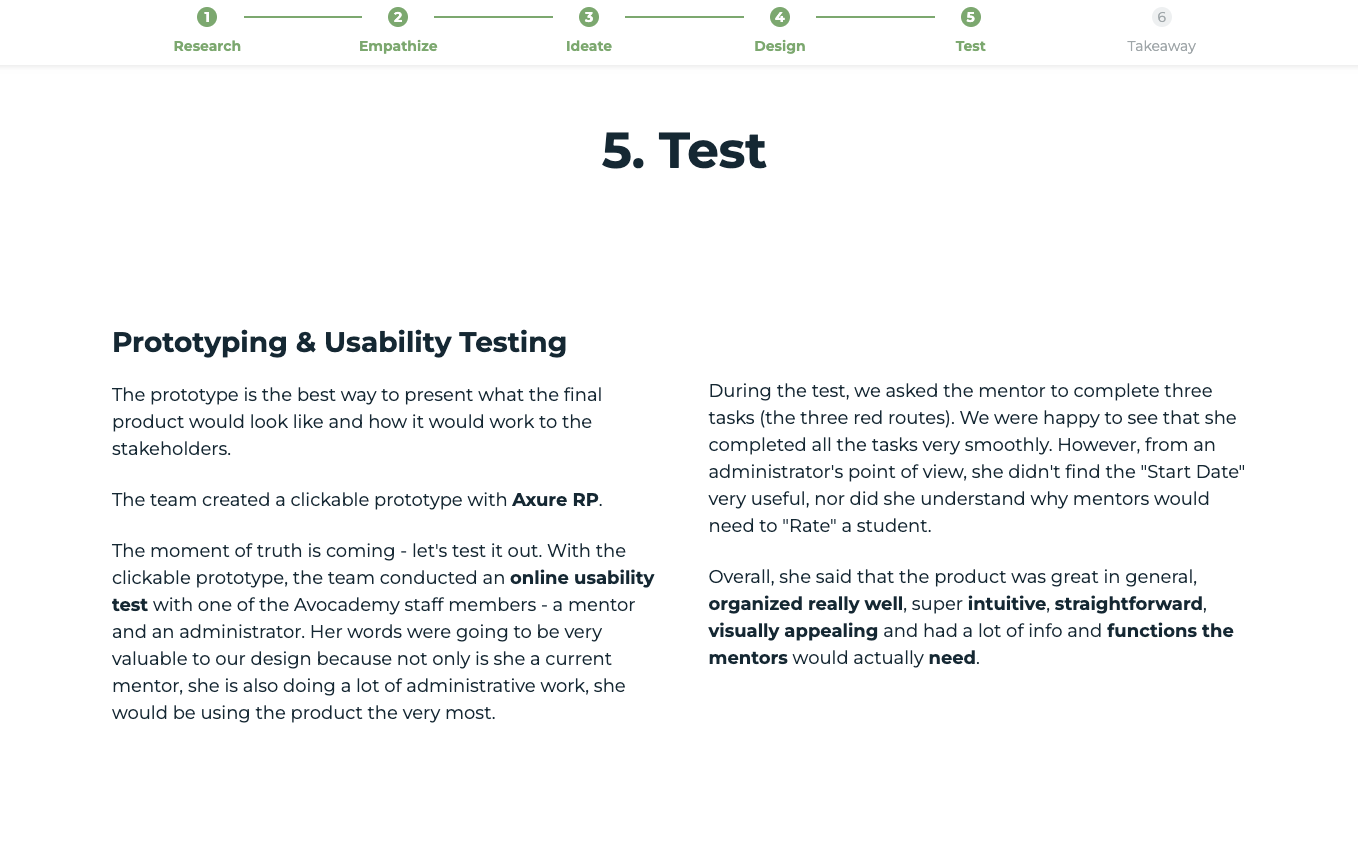Screen dimensions: 1358x868
Task: Select the Design step label
Action: coord(780,46)
